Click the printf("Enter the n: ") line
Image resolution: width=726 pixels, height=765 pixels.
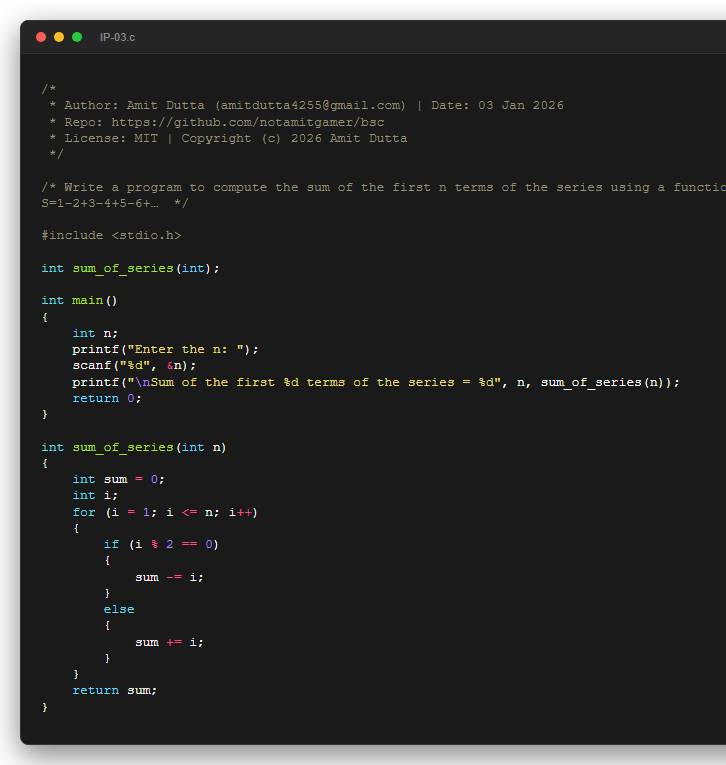(165, 349)
